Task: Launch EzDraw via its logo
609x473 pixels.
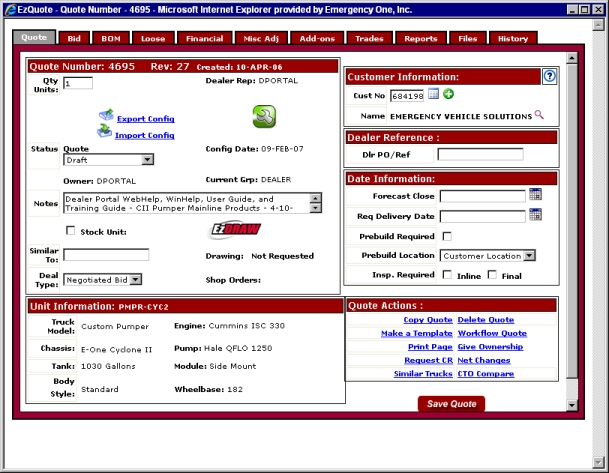Action: pos(235,231)
